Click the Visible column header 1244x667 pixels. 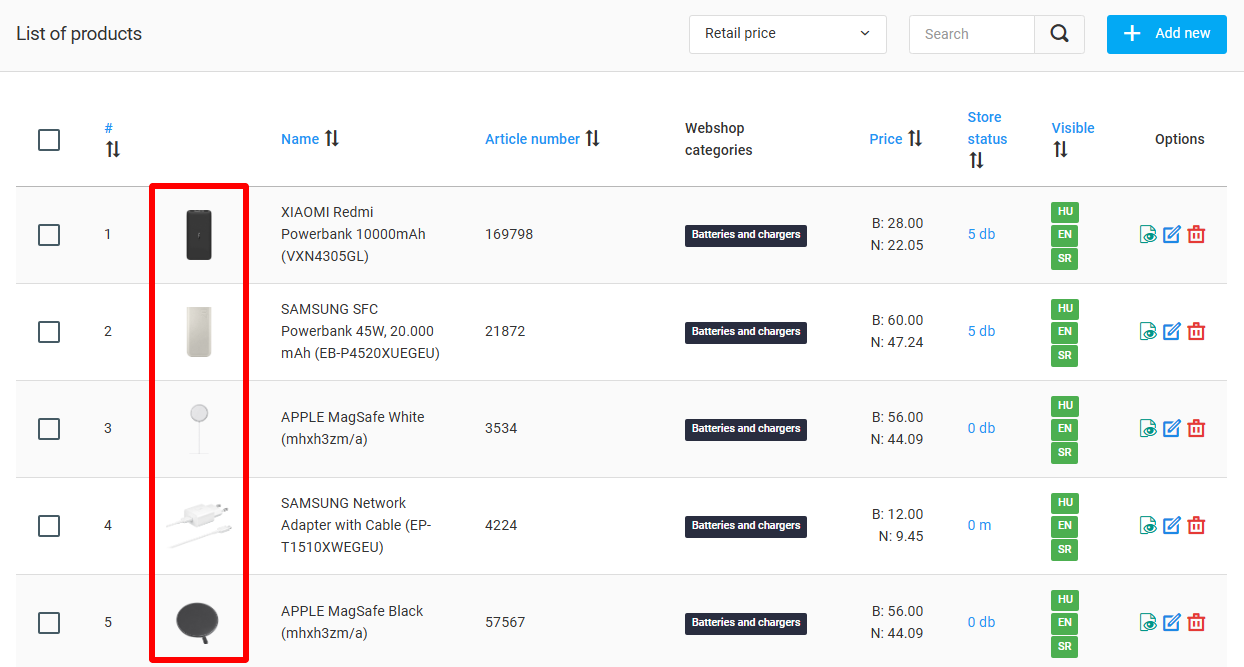[x=1072, y=128]
